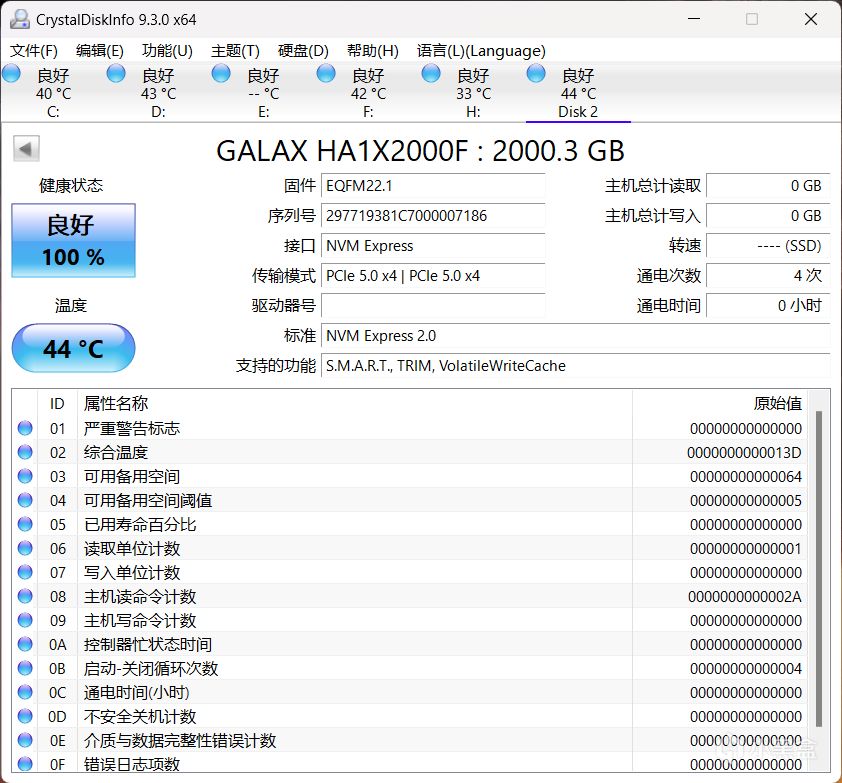Switch to the C: drive tab at 40 °C

point(53,93)
